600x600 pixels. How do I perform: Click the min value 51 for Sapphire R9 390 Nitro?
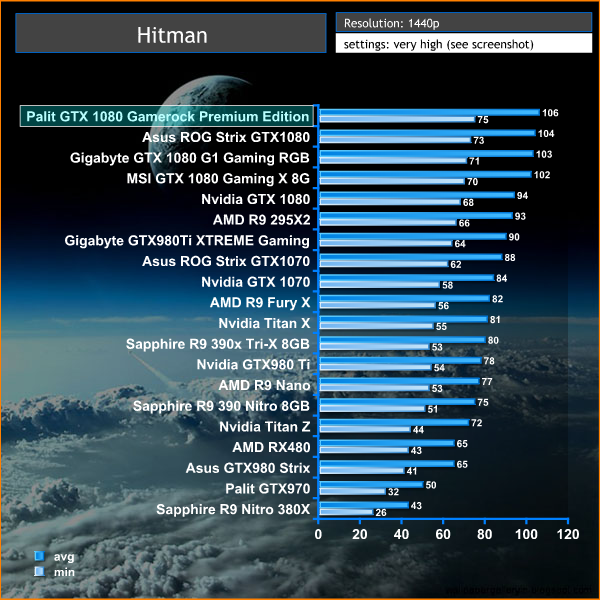click(433, 409)
